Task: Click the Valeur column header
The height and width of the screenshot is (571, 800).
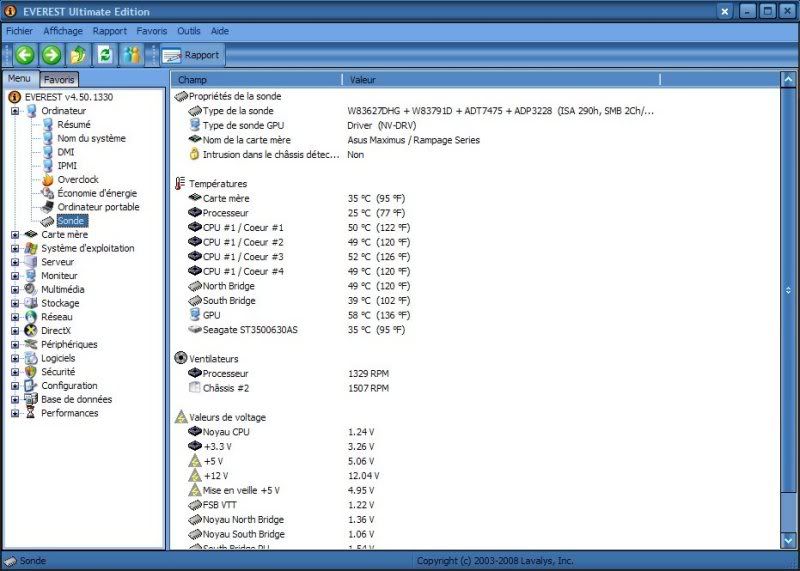Action: 362,79
